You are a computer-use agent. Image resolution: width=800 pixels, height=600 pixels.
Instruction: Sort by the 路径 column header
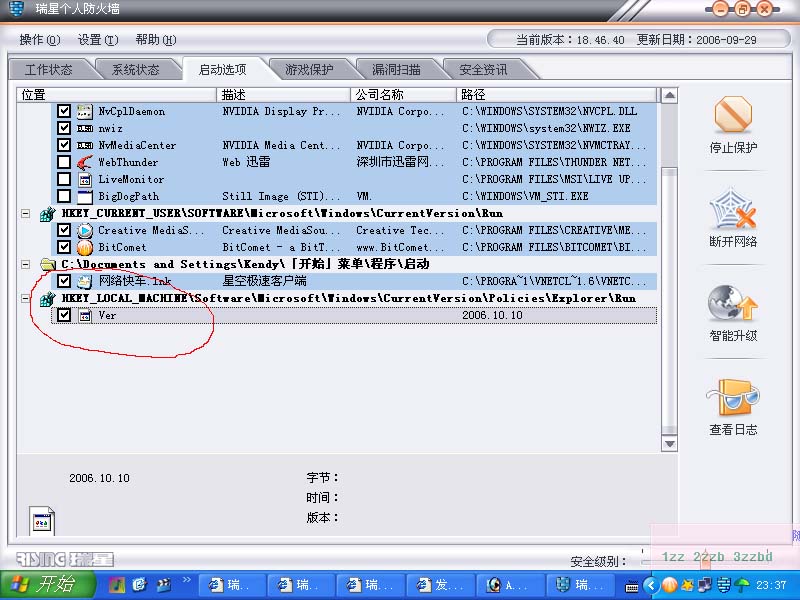(556, 95)
